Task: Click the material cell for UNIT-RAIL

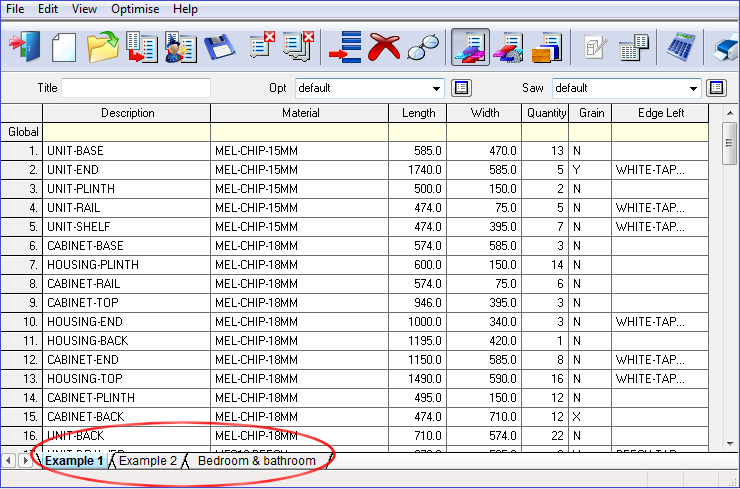Action: coord(300,208)
